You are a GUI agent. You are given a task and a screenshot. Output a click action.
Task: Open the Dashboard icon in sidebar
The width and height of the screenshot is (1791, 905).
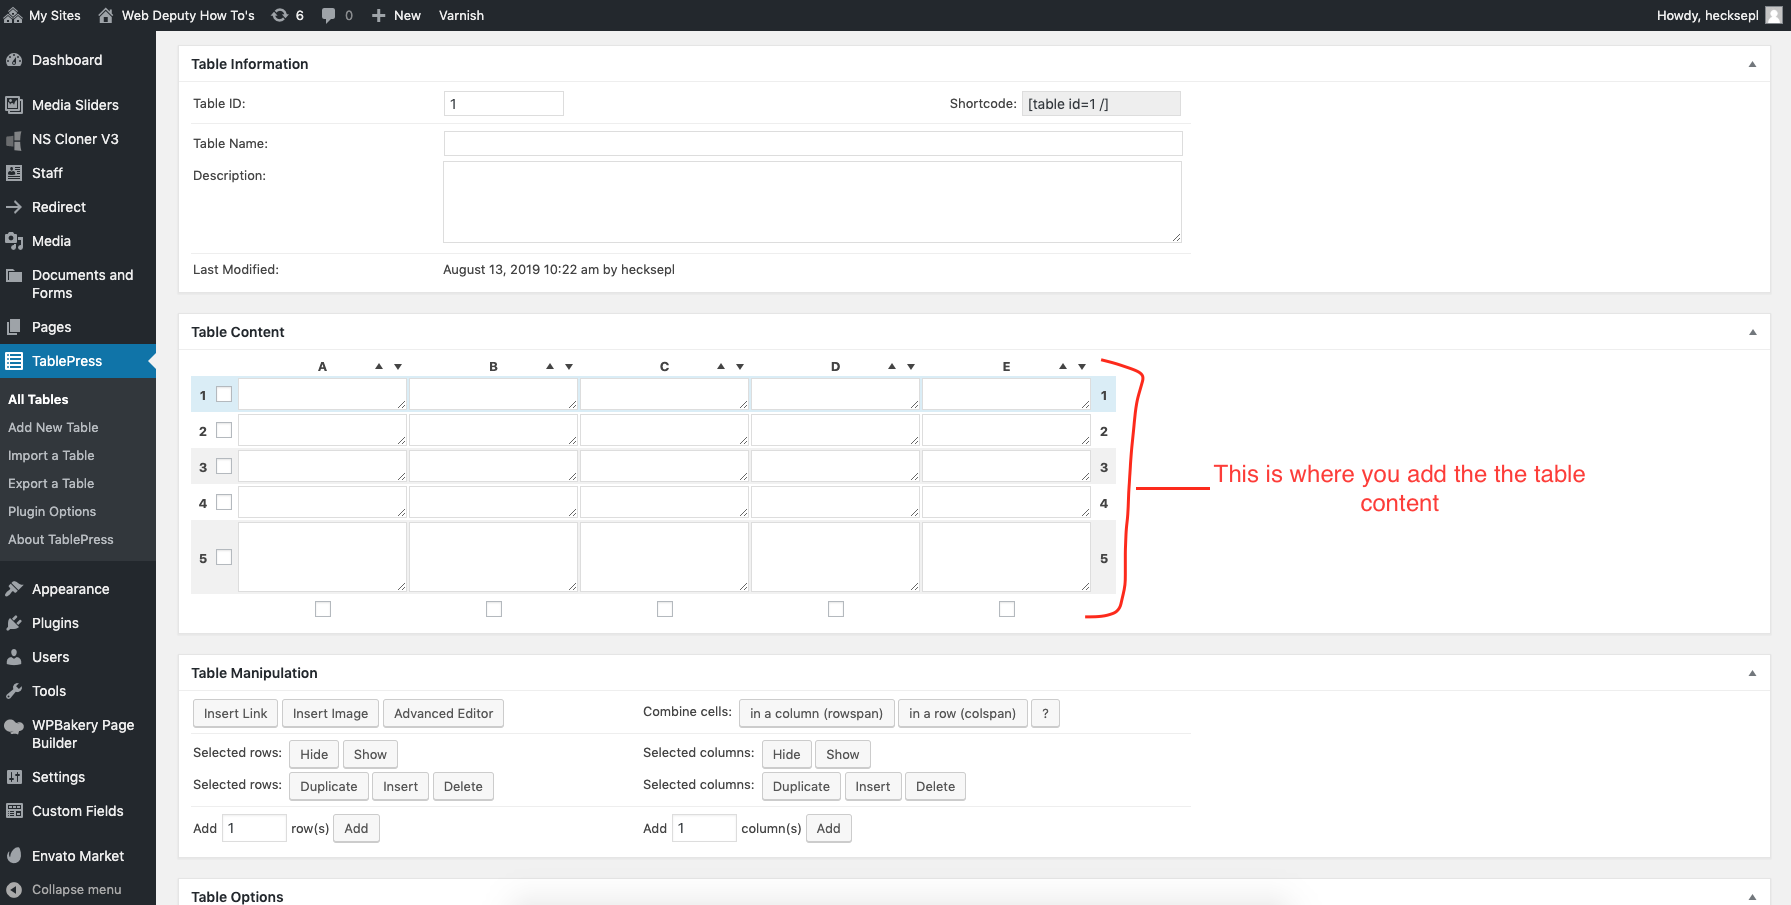click(14, 60)
